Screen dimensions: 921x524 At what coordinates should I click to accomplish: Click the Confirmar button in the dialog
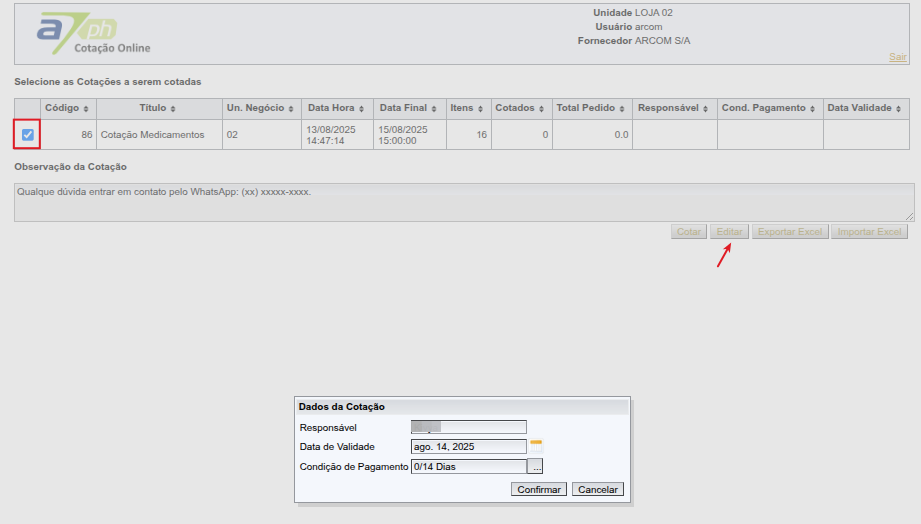coord(539,490)
